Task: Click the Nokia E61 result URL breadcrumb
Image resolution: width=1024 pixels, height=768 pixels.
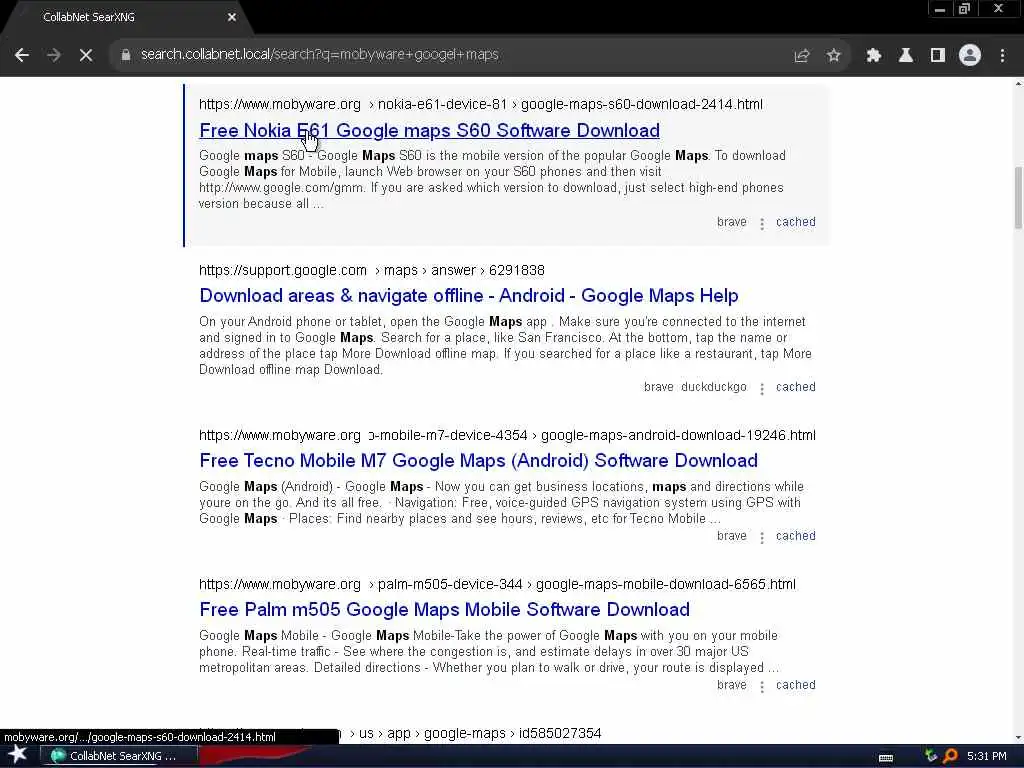Action: tap(481, 104)
